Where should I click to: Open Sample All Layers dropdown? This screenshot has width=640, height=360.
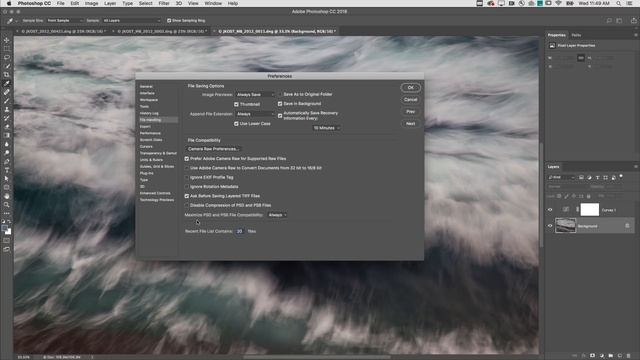pyautogui.click(x=131, y=20)
